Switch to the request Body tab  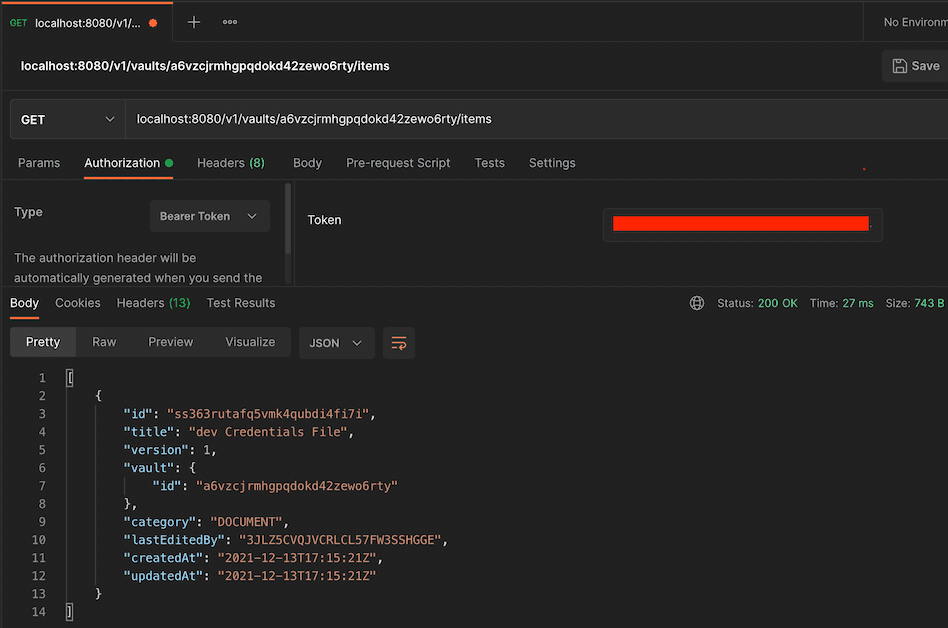pos(307,163)
